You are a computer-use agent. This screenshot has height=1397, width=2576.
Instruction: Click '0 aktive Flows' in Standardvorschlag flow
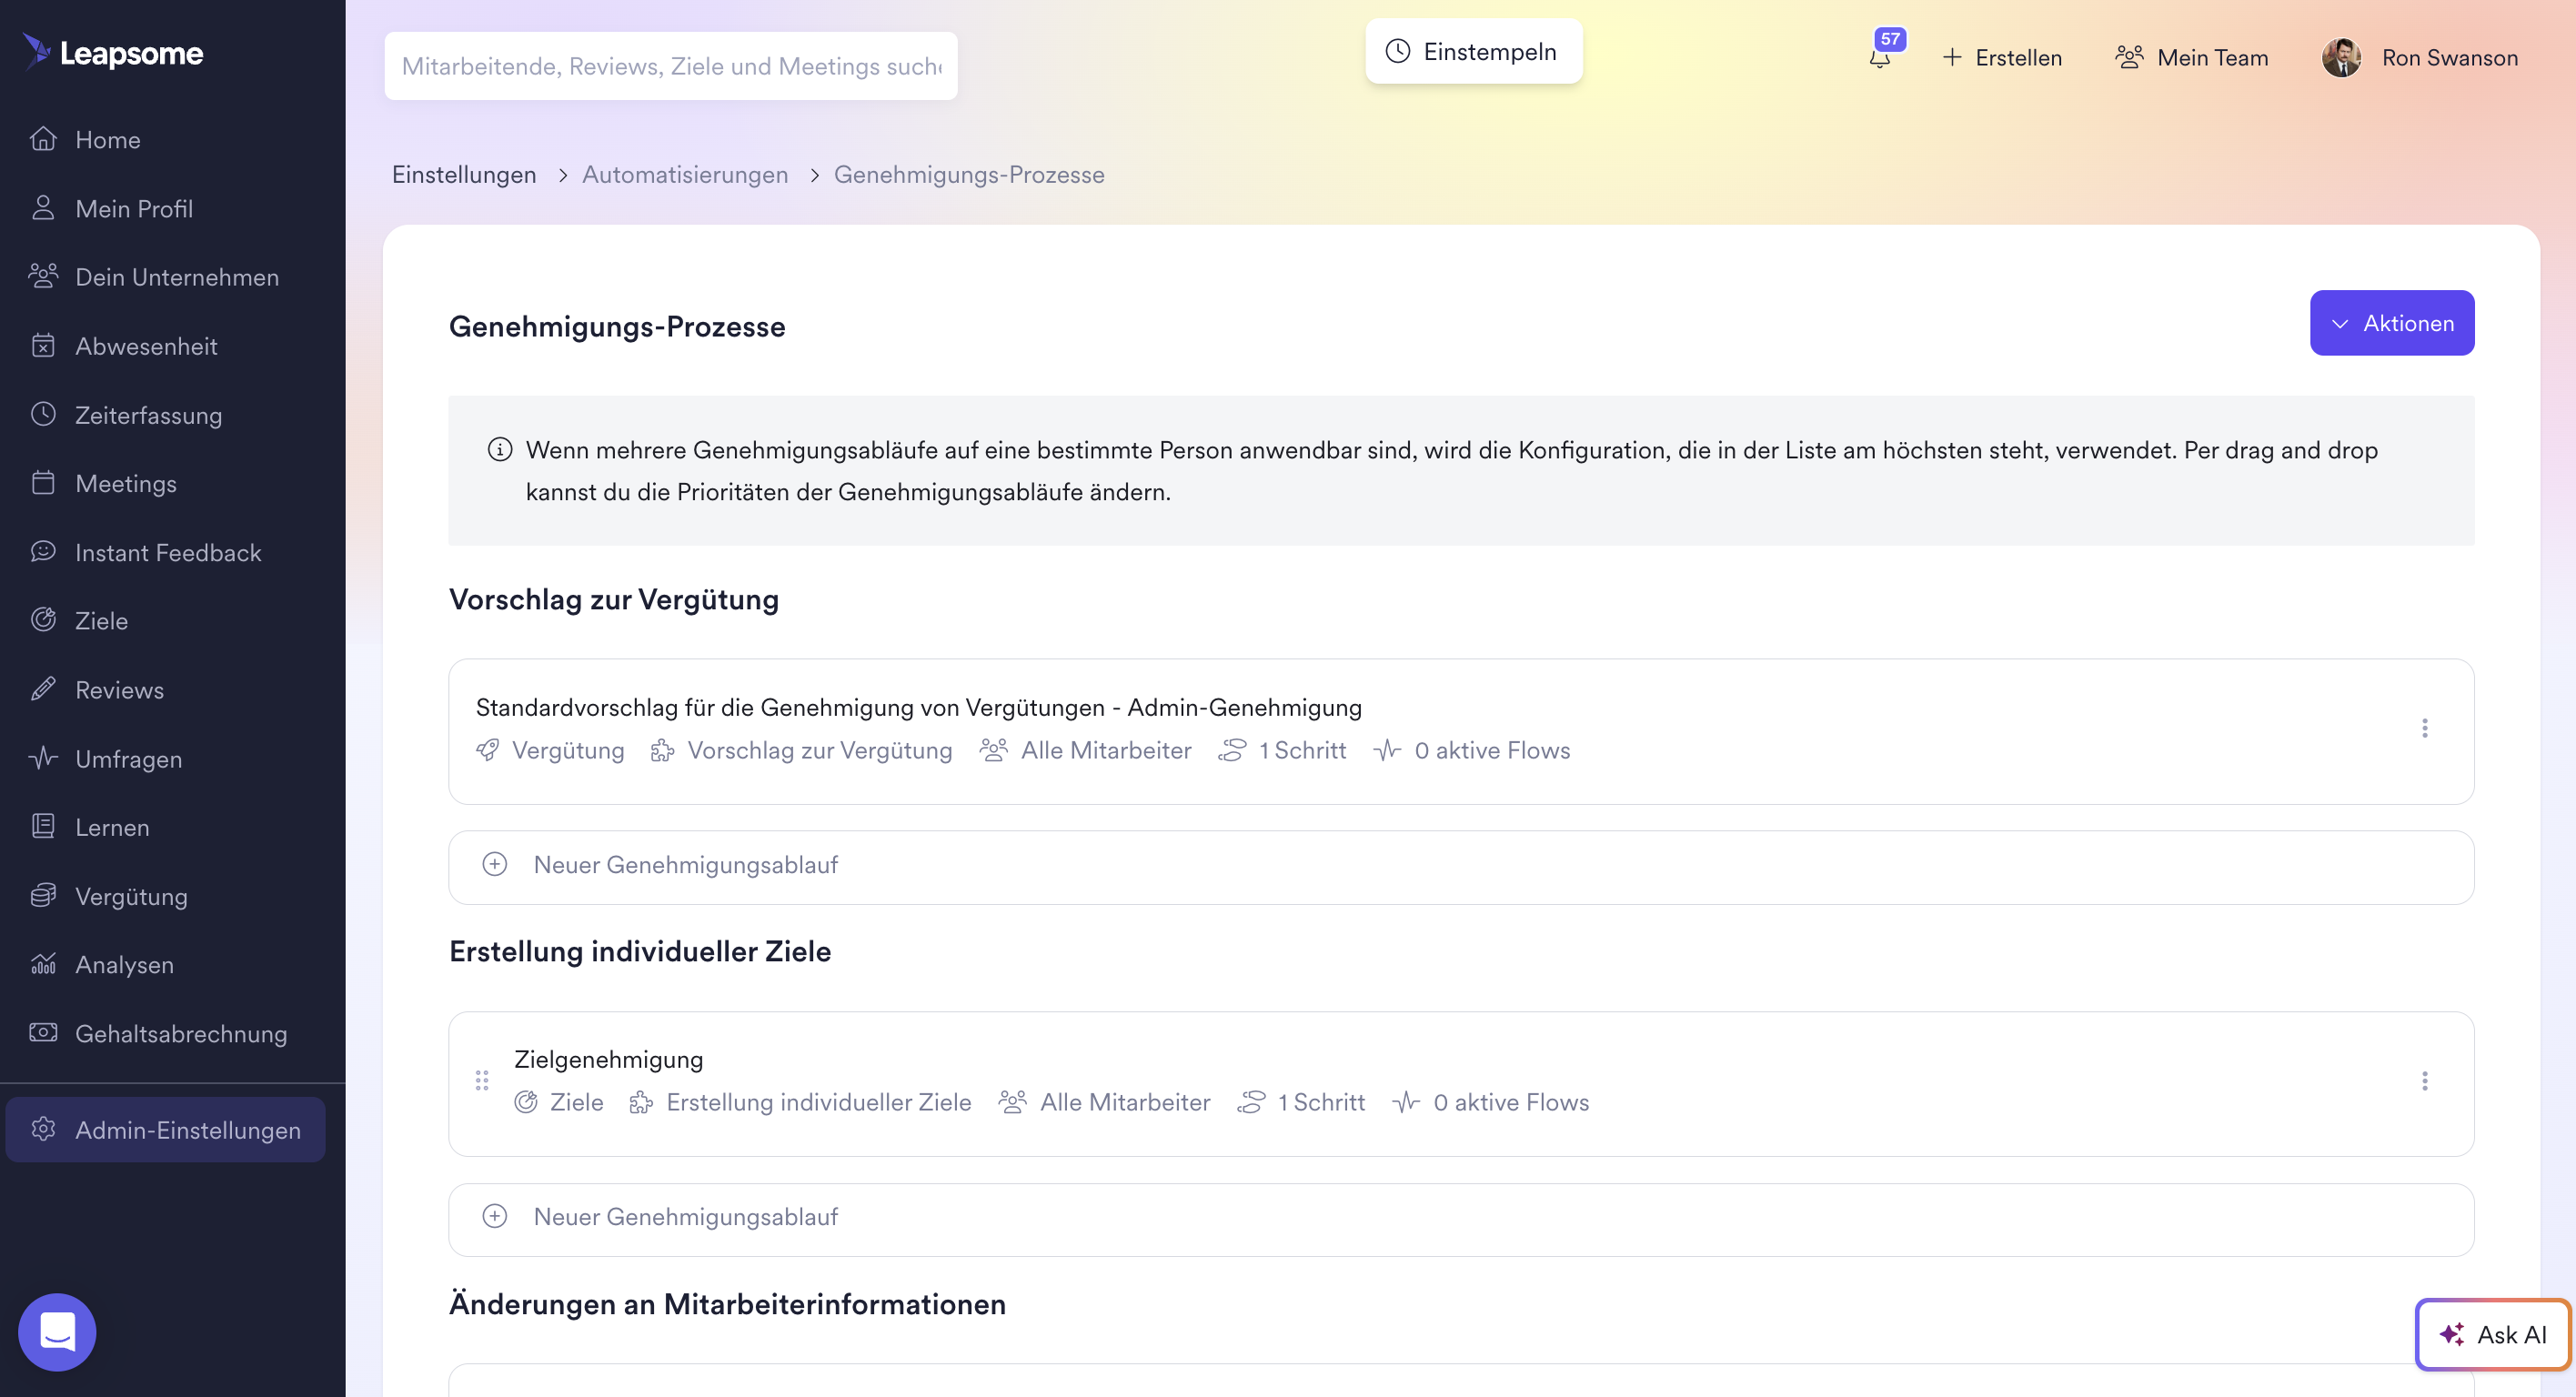tap(1492, 750)
